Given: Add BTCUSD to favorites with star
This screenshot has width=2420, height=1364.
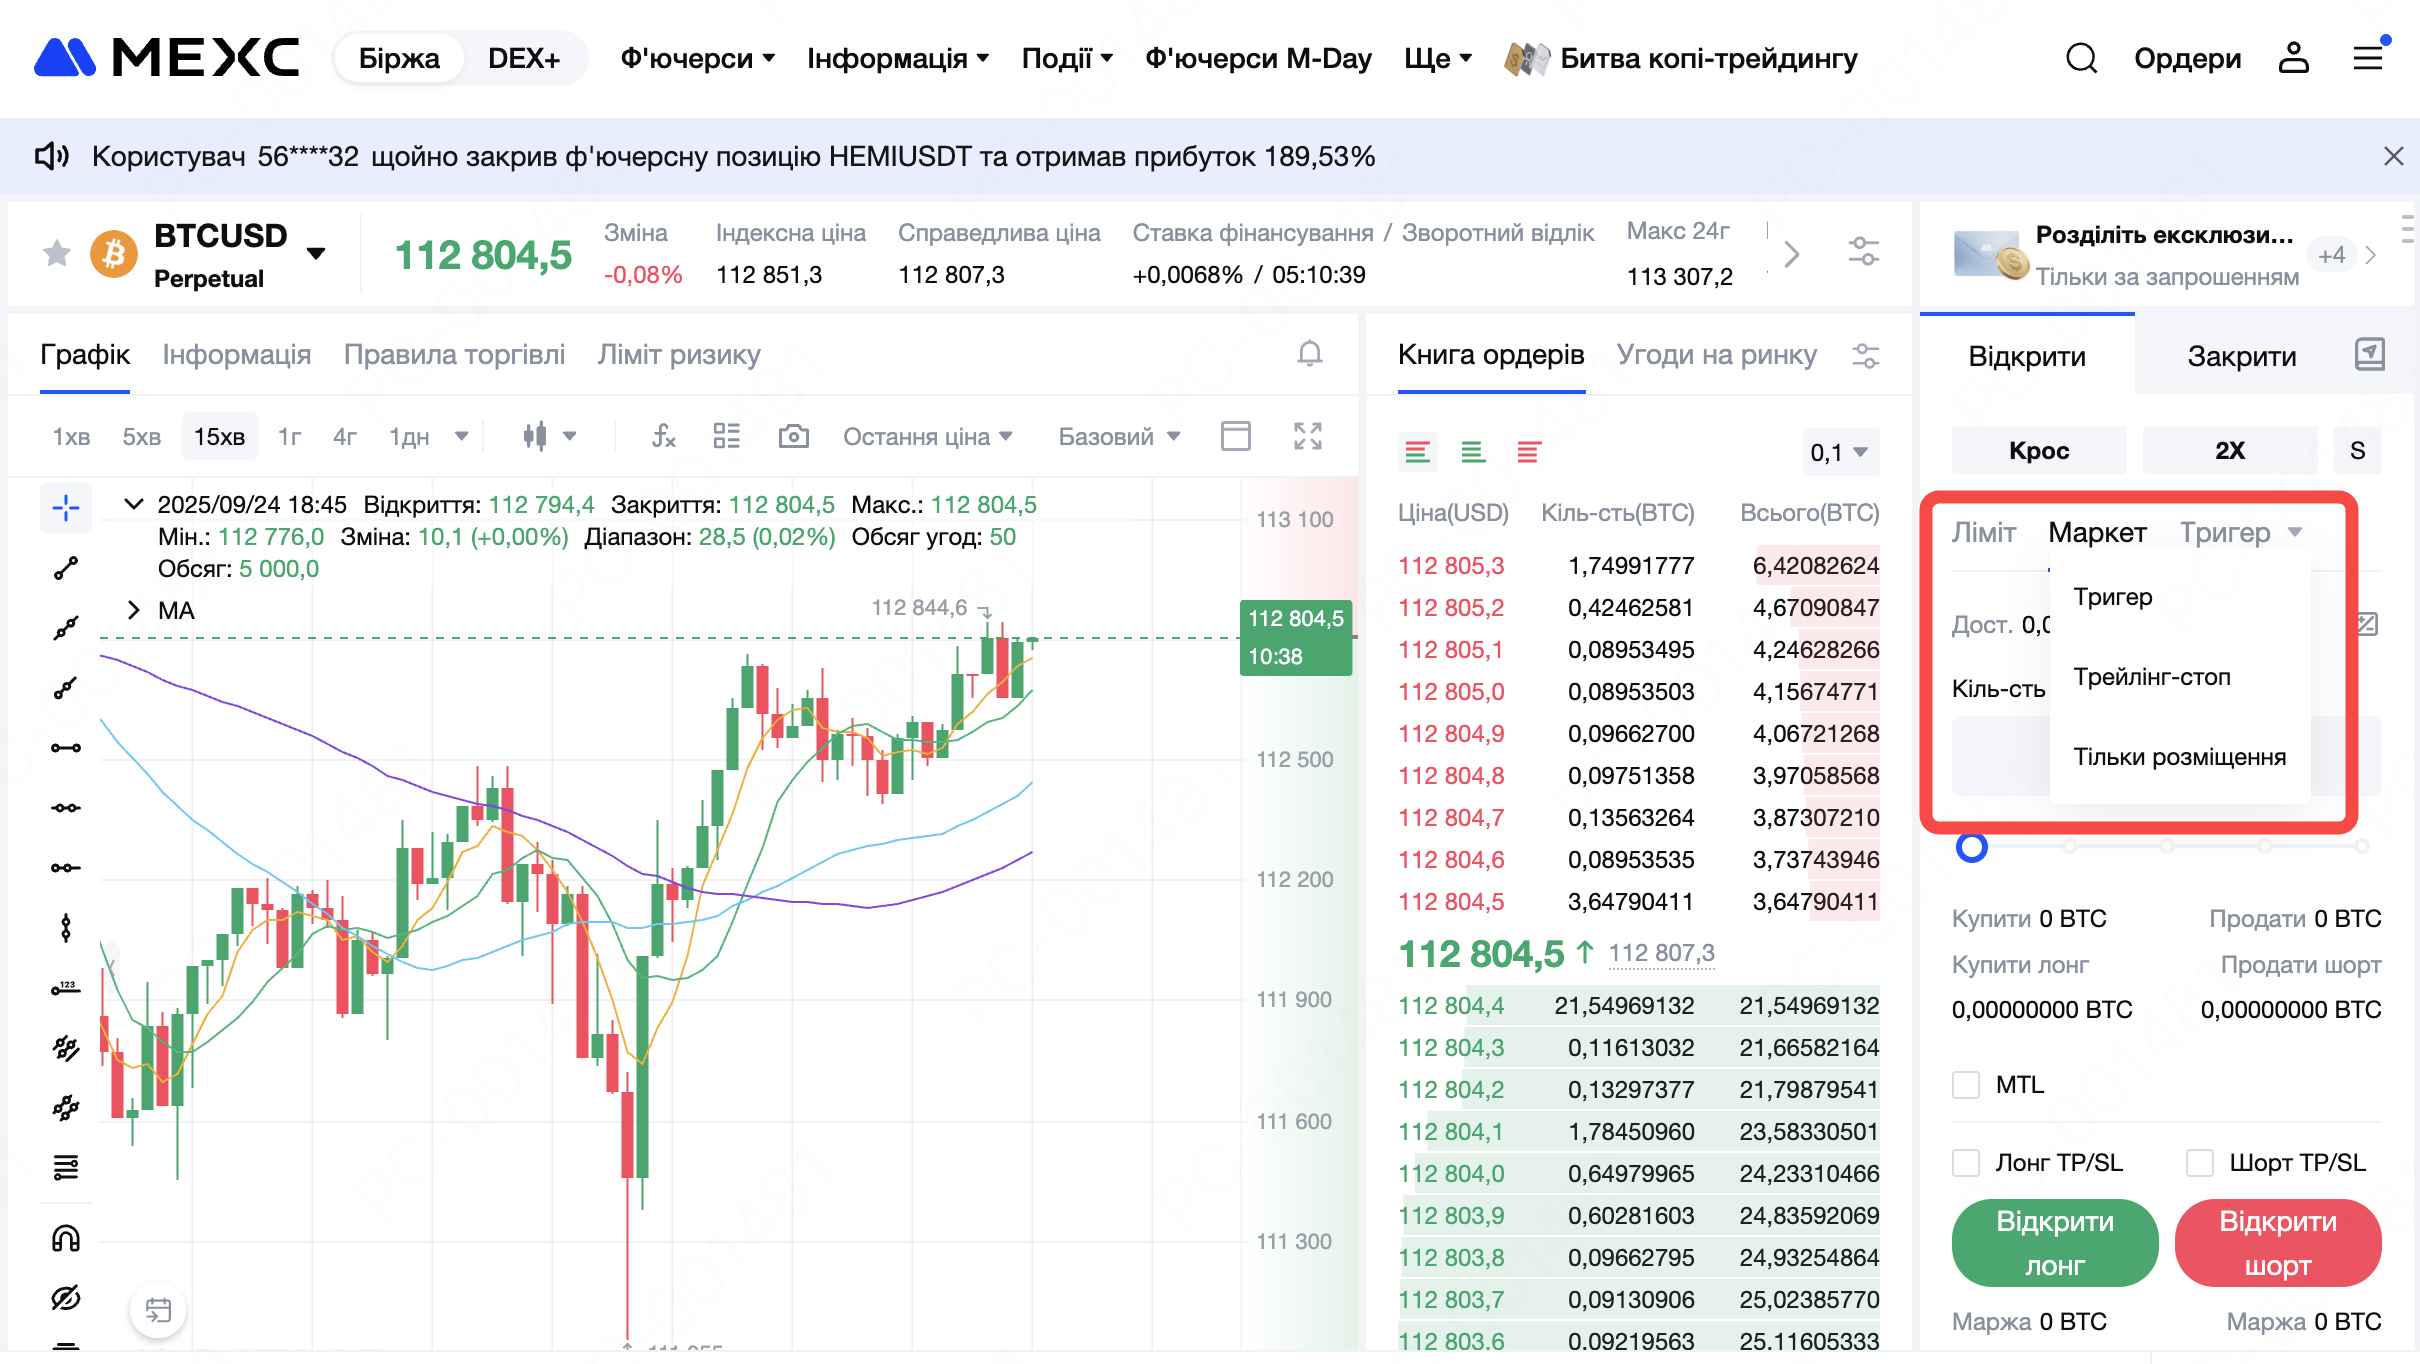Looking at the screenshot, I should click(57, 253).
